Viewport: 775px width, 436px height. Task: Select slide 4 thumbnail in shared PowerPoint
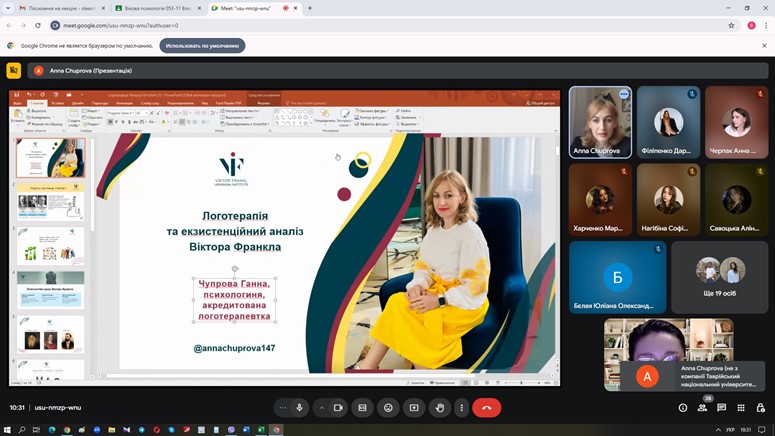(50, 290)
